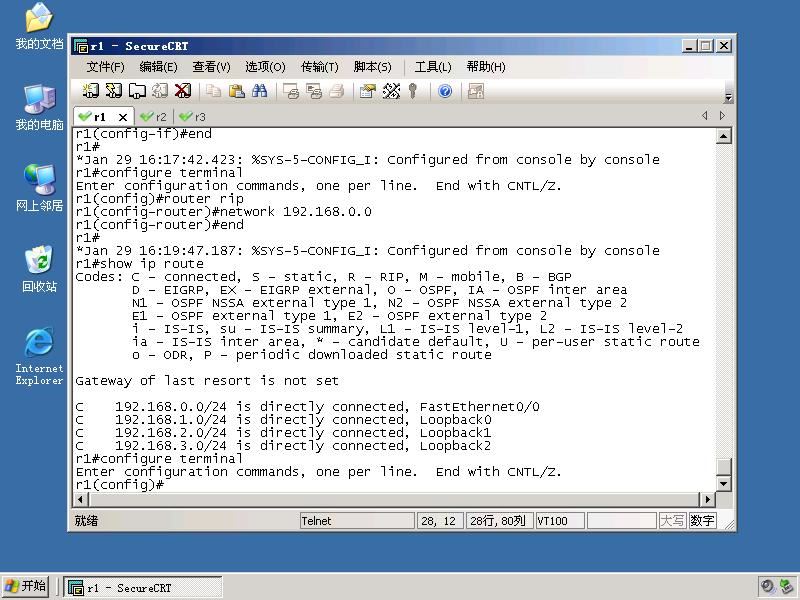The height and width of the screenshot is (600, 800).
Task: Switch to the r3 session tab
Action: [x=193, y=117]
